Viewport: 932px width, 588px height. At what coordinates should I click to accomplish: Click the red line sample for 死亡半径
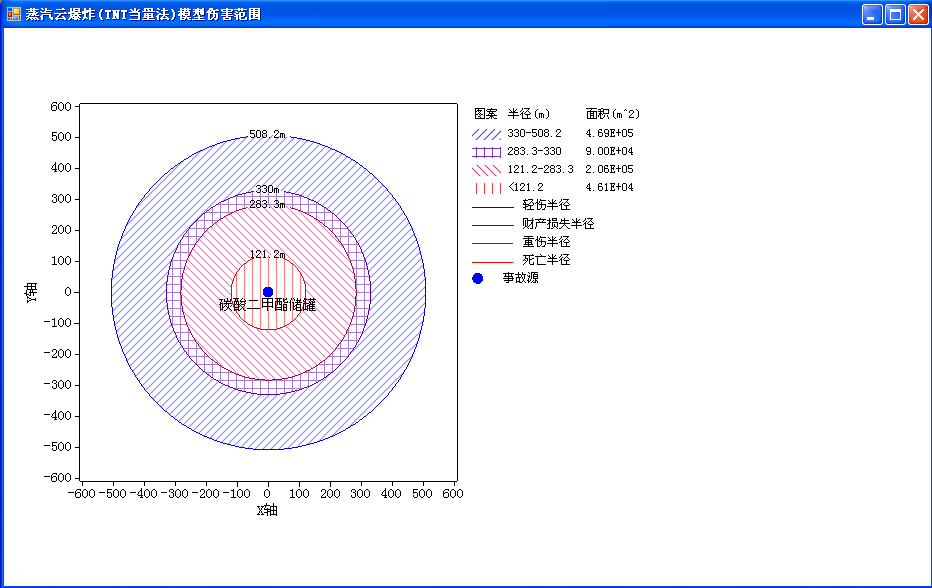pyautogui.click(x=493, y=262)
